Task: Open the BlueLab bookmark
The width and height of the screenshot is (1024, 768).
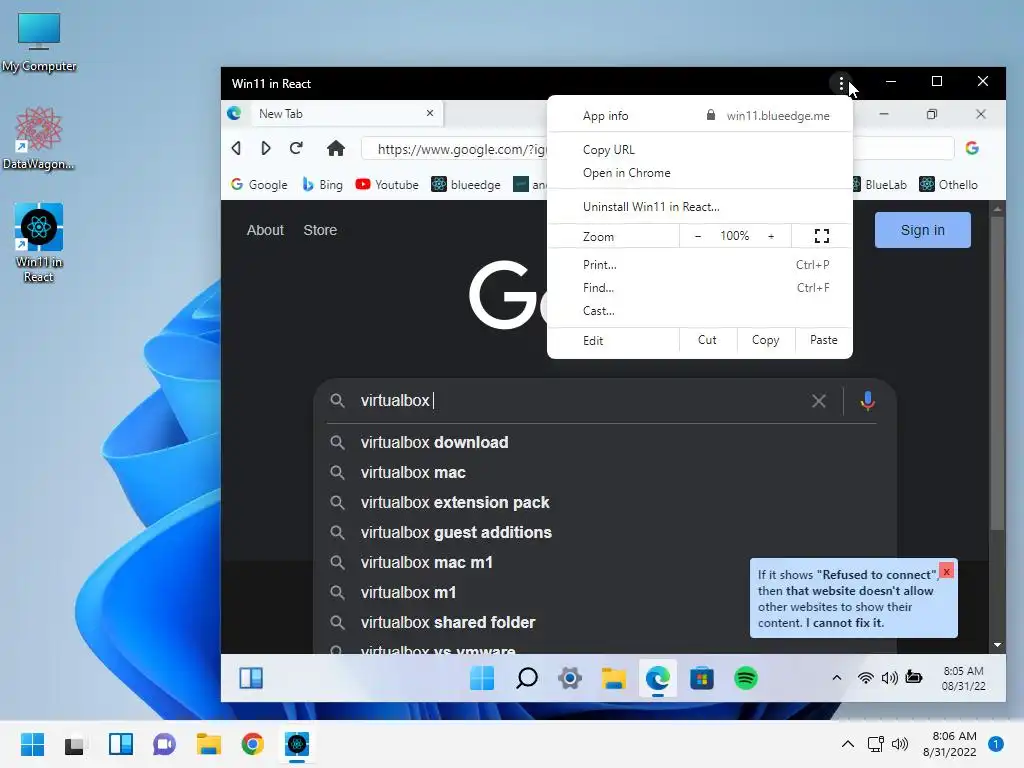Action: point(880,185)
